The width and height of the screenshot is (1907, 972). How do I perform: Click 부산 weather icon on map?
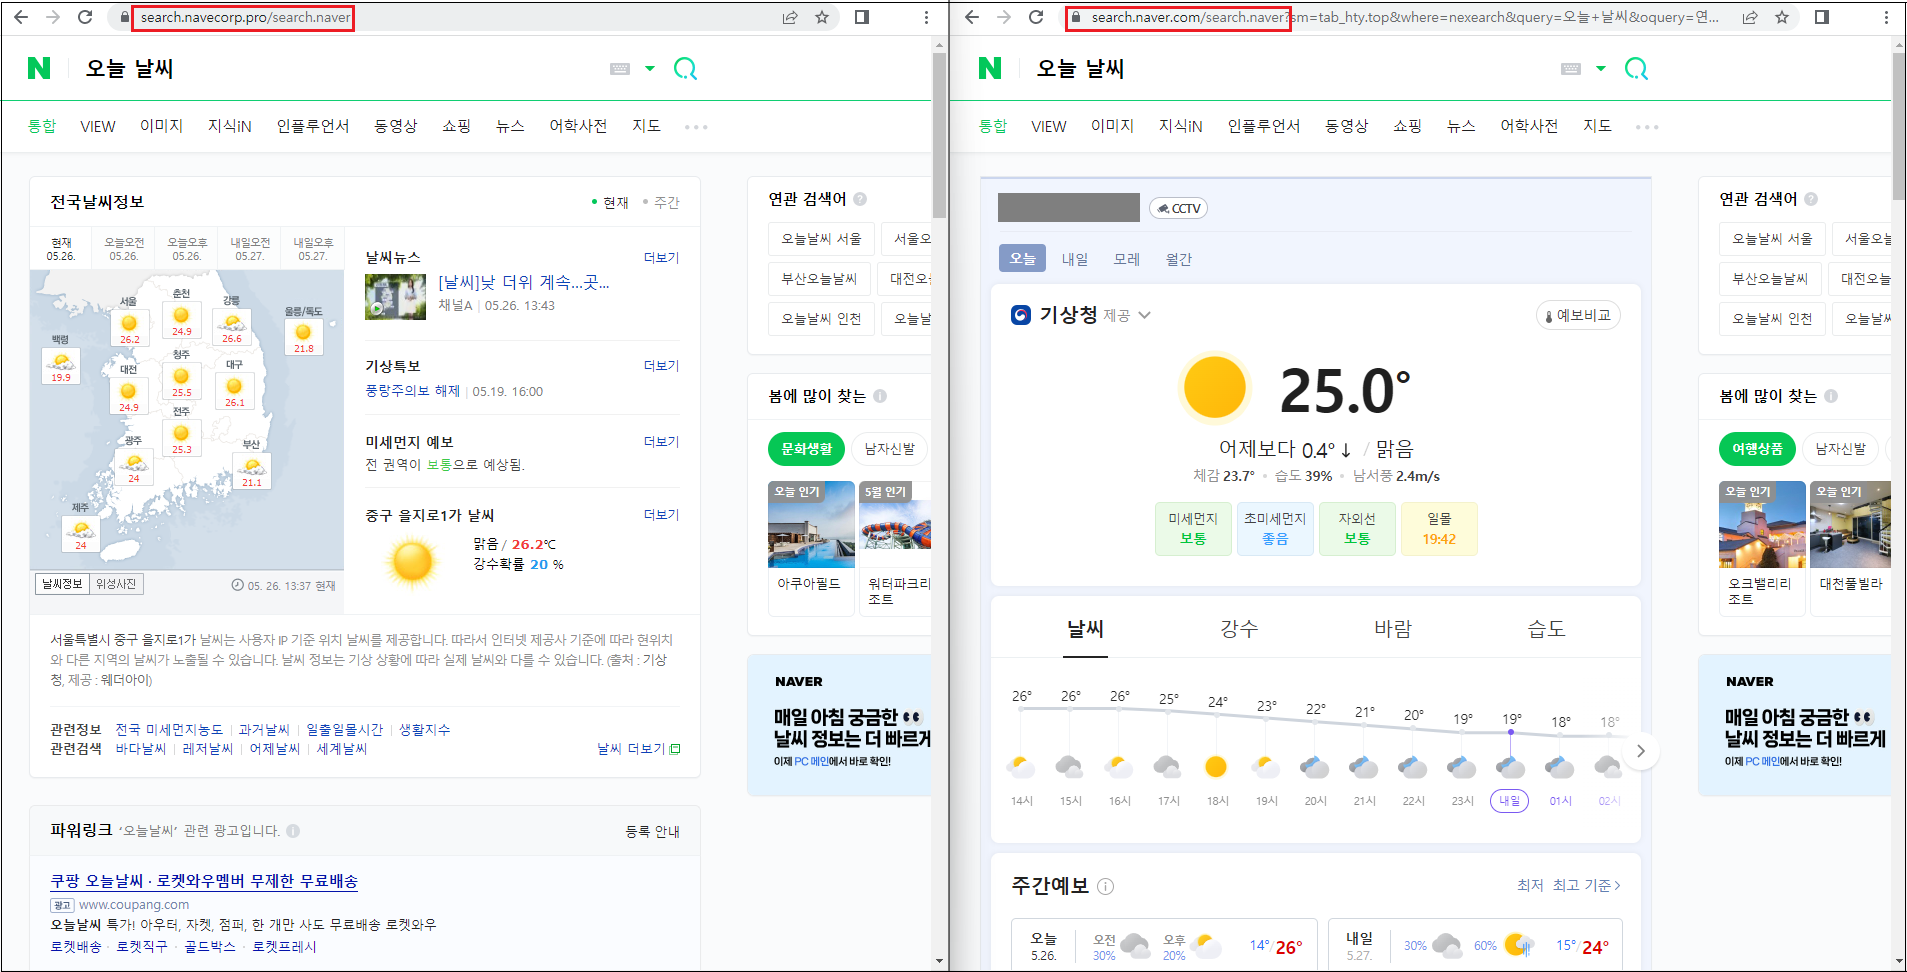coord(251,470)
